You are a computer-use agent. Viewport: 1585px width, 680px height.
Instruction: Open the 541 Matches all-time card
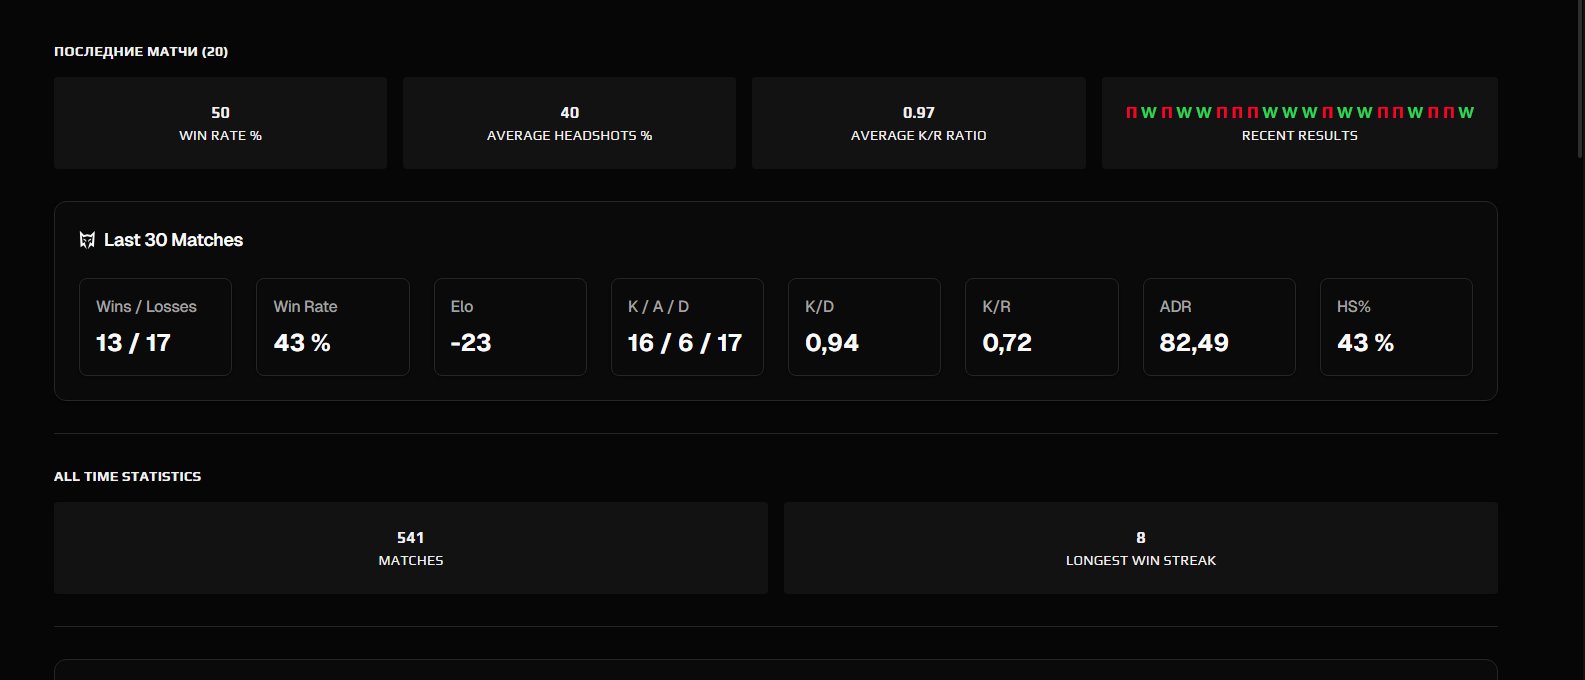(x=410, y=548)
